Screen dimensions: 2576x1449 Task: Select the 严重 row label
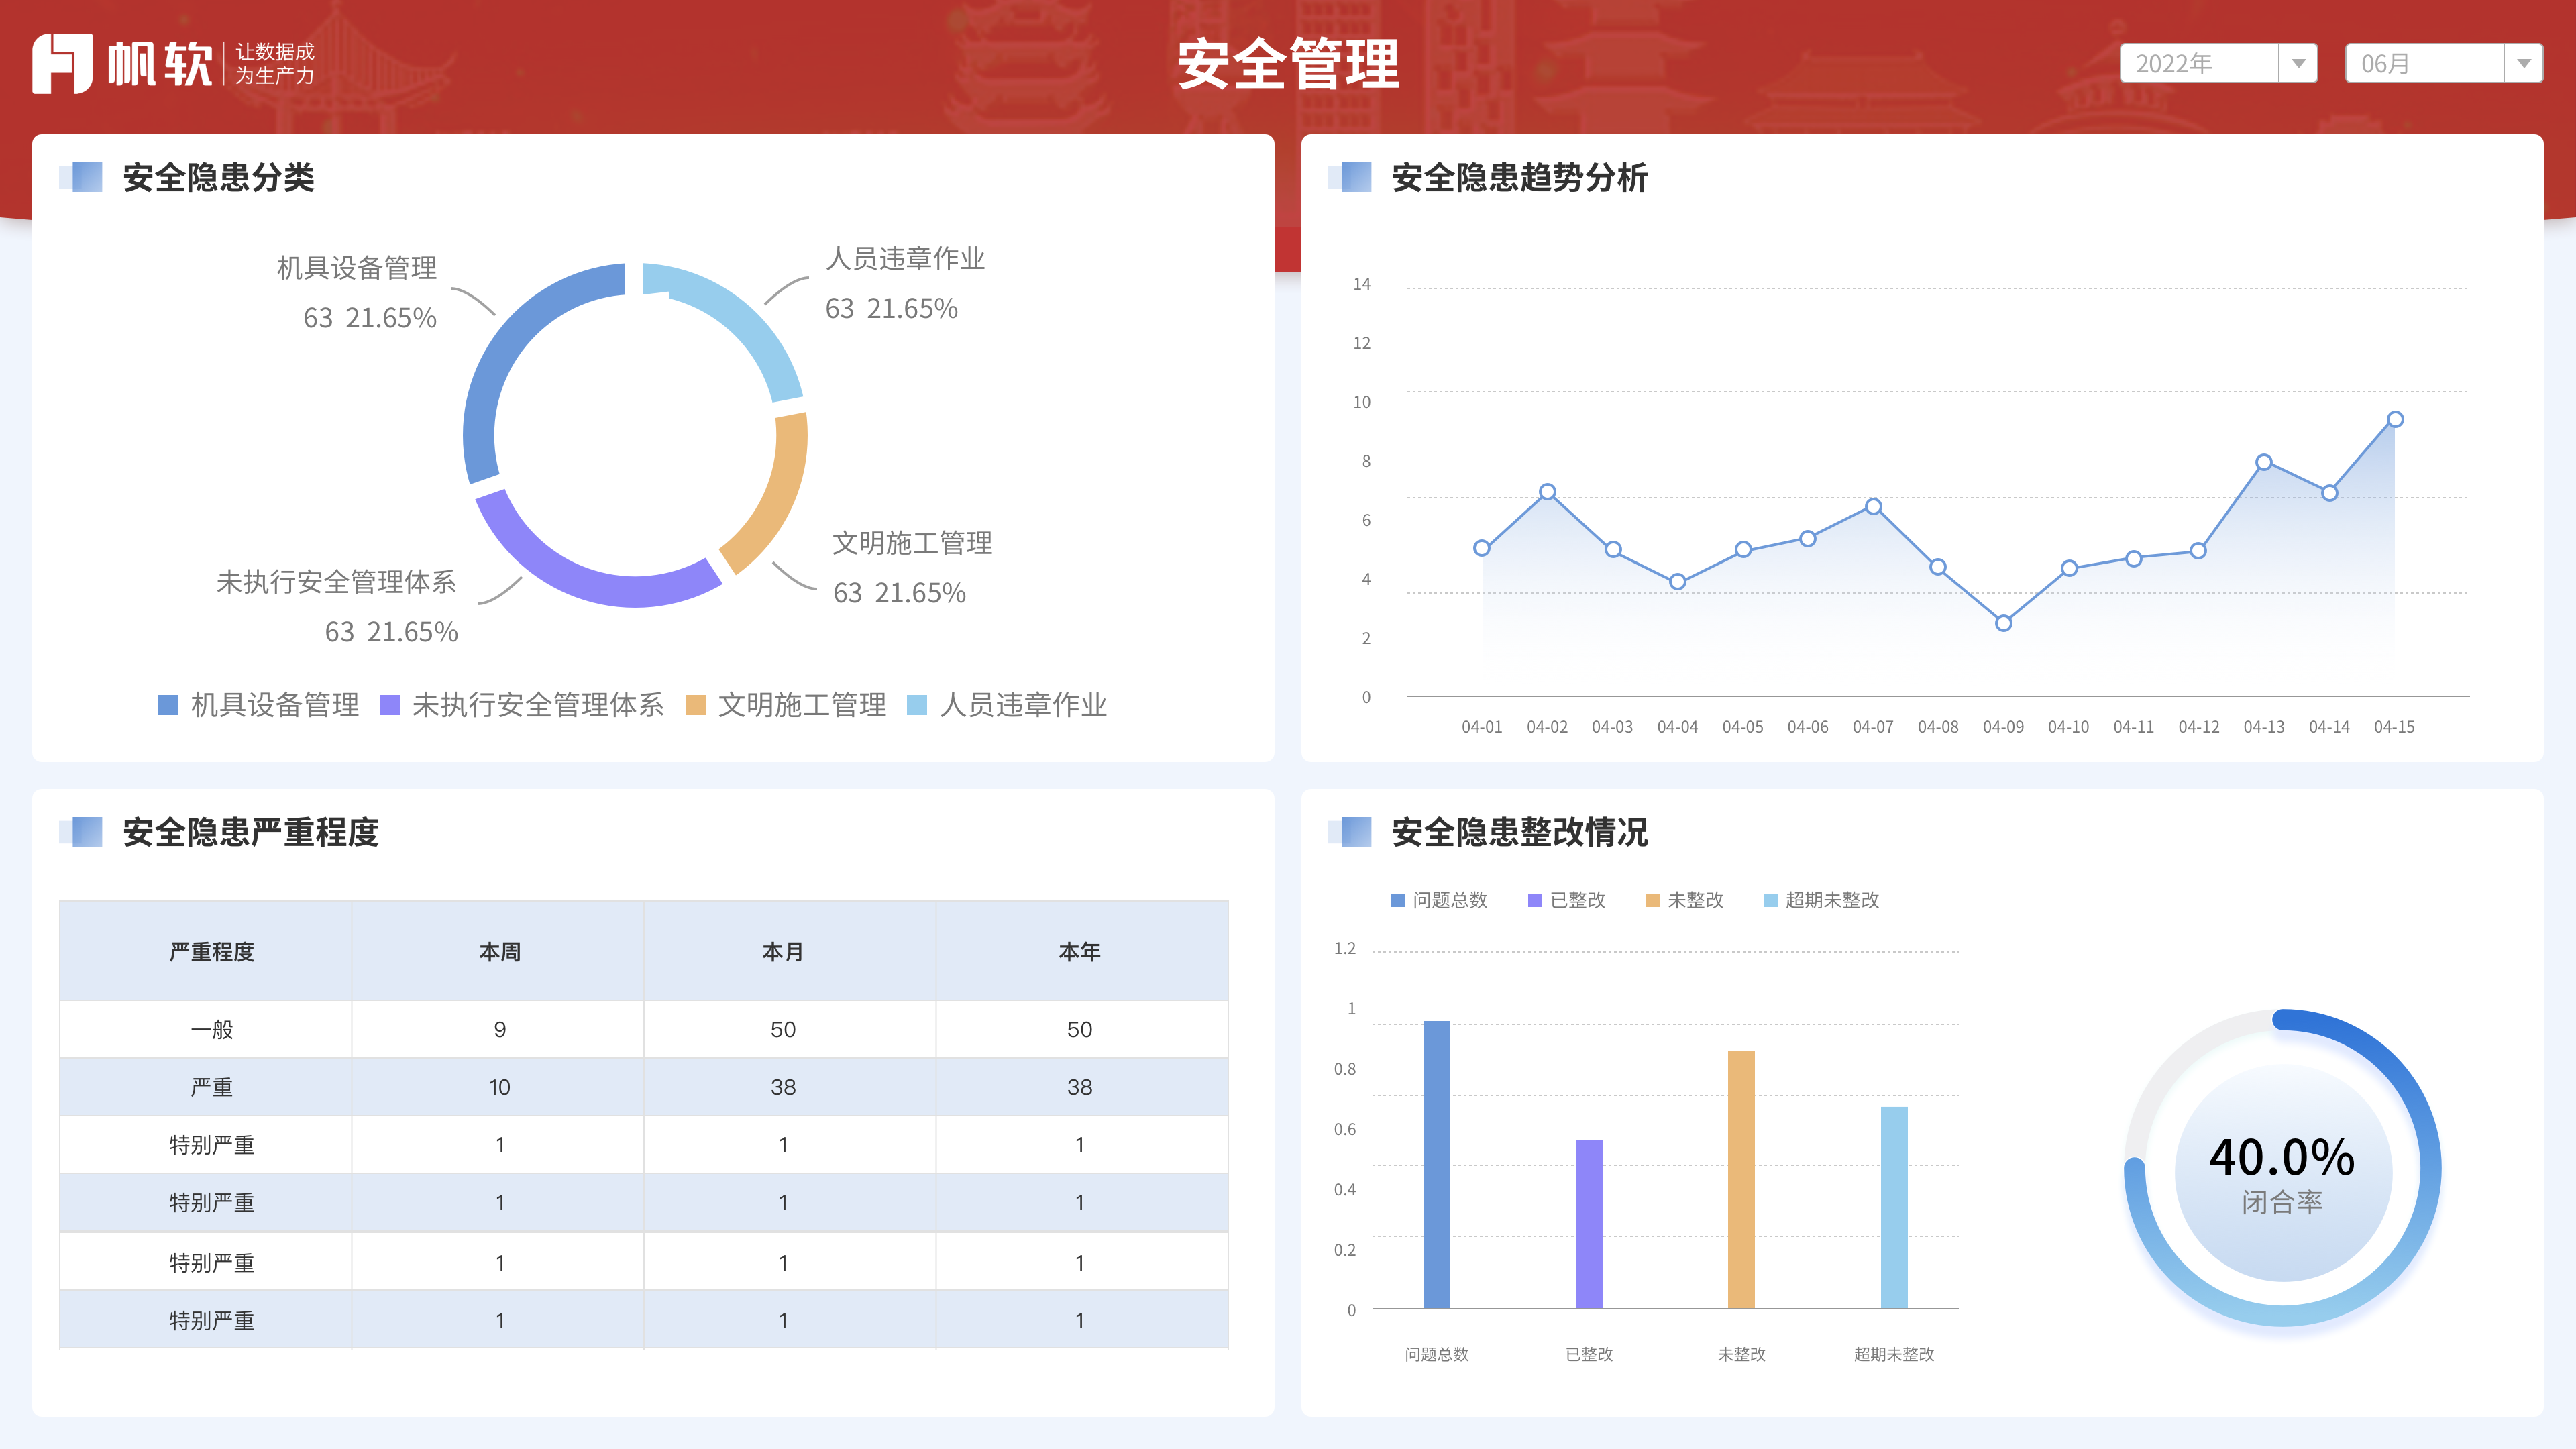211,1087
